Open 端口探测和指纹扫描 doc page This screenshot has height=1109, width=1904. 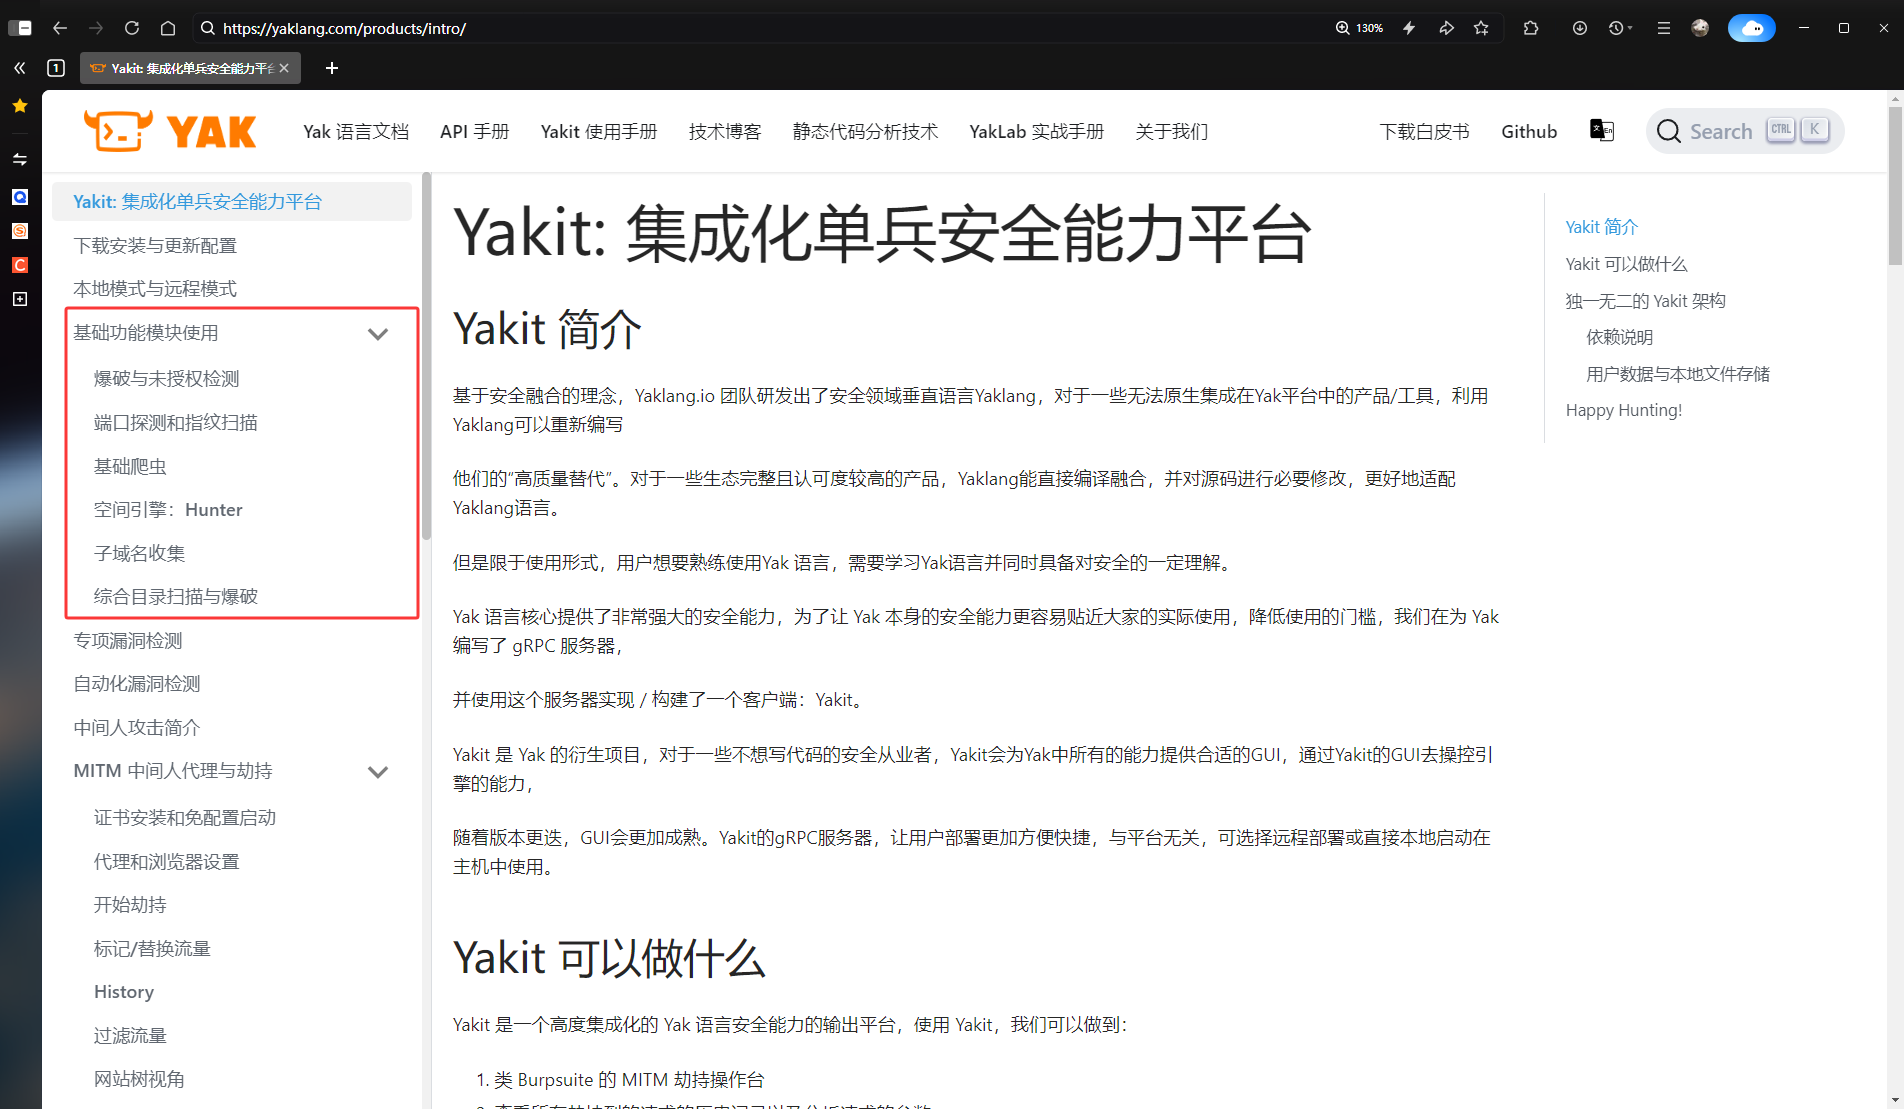176,422
